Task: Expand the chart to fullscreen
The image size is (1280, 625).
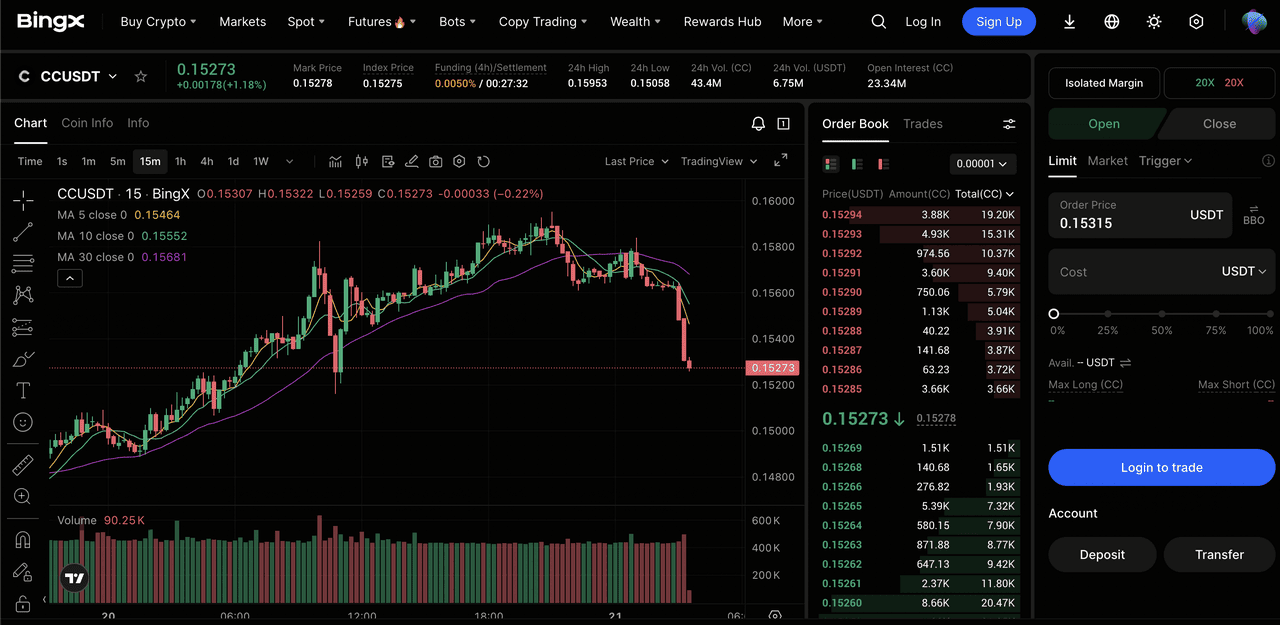Action: tap(781, 161)
